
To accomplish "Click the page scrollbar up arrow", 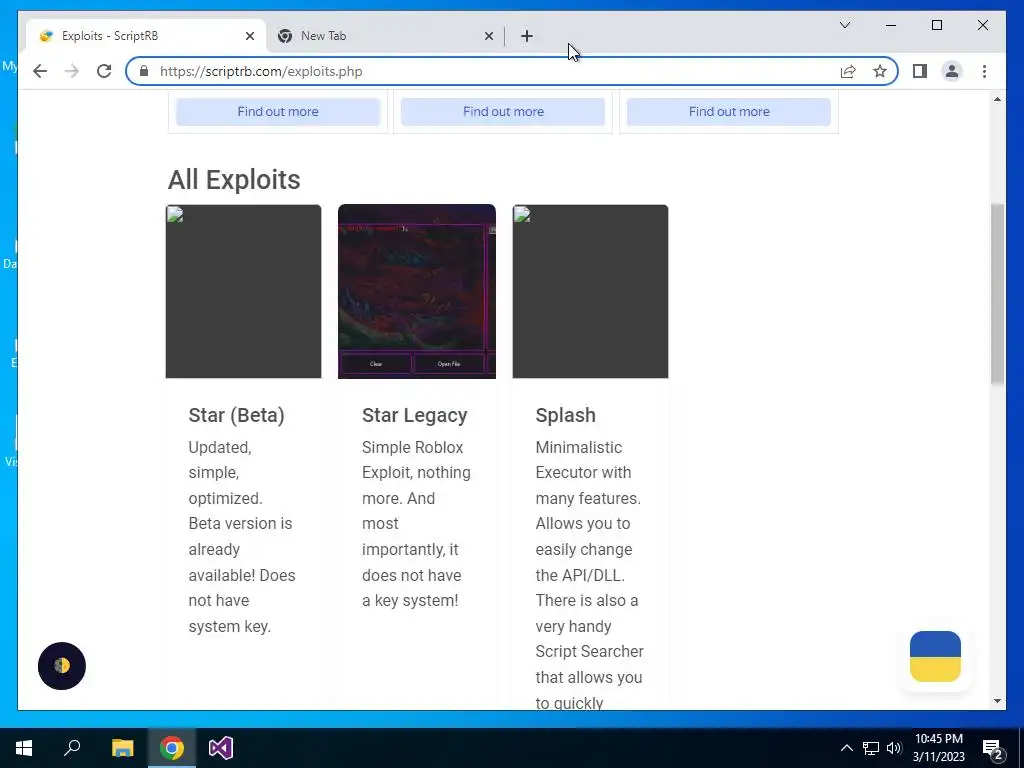I will click(997, 99).
